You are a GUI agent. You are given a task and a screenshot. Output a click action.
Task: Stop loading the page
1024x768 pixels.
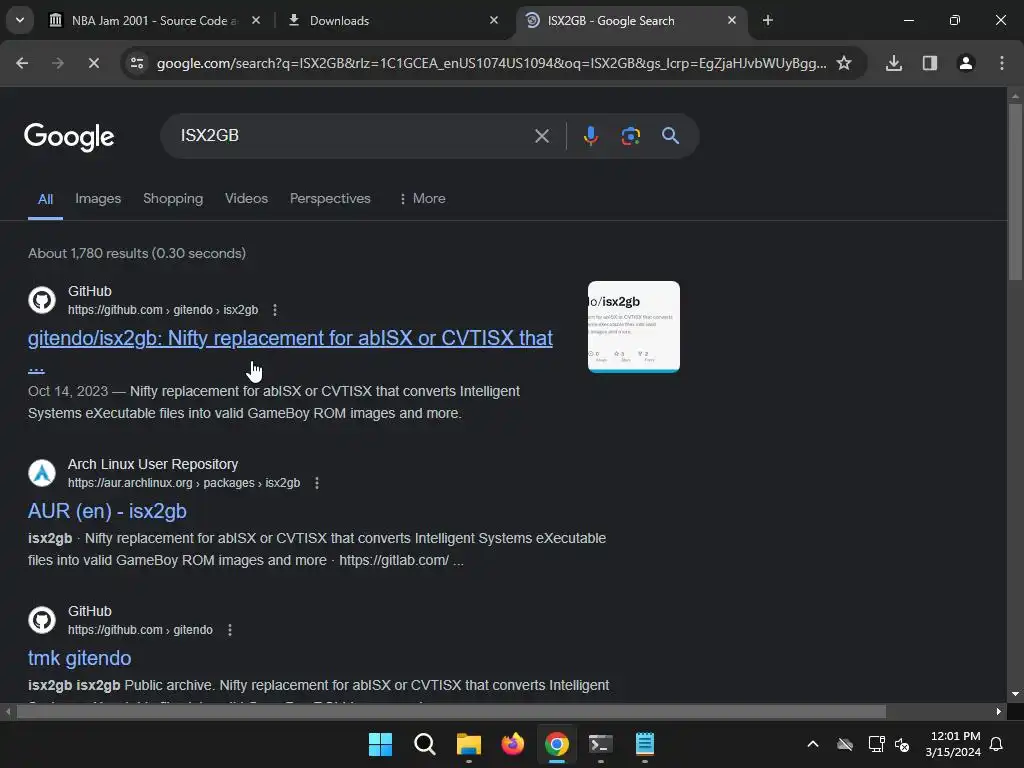click(94, 63)
